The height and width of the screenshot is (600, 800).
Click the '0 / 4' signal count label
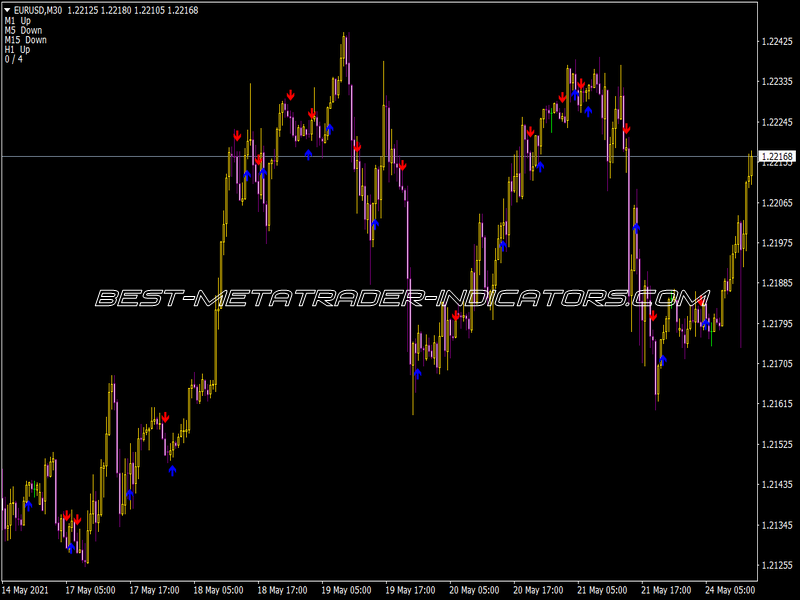pyautogui.click(x=14, y=59)
